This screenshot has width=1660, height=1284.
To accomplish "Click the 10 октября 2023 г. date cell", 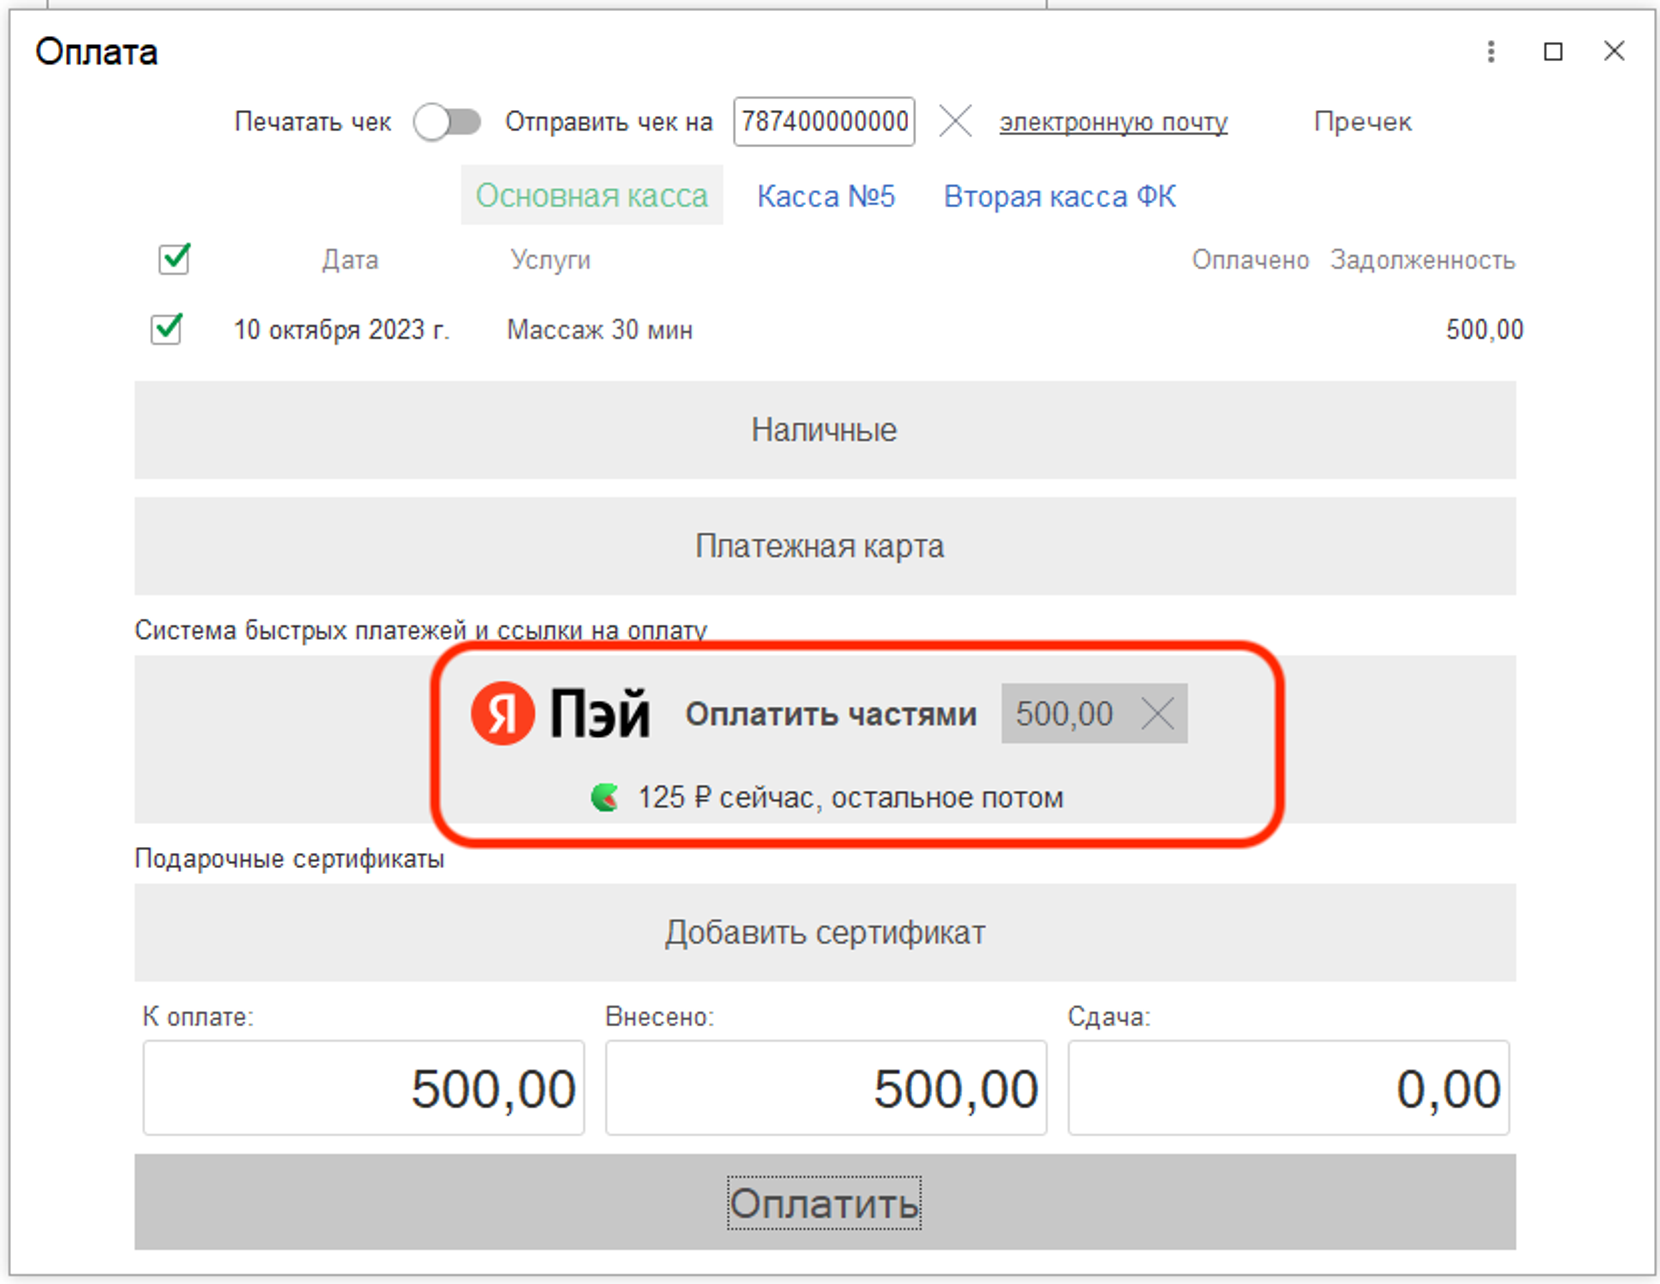I will pos(341,330).
